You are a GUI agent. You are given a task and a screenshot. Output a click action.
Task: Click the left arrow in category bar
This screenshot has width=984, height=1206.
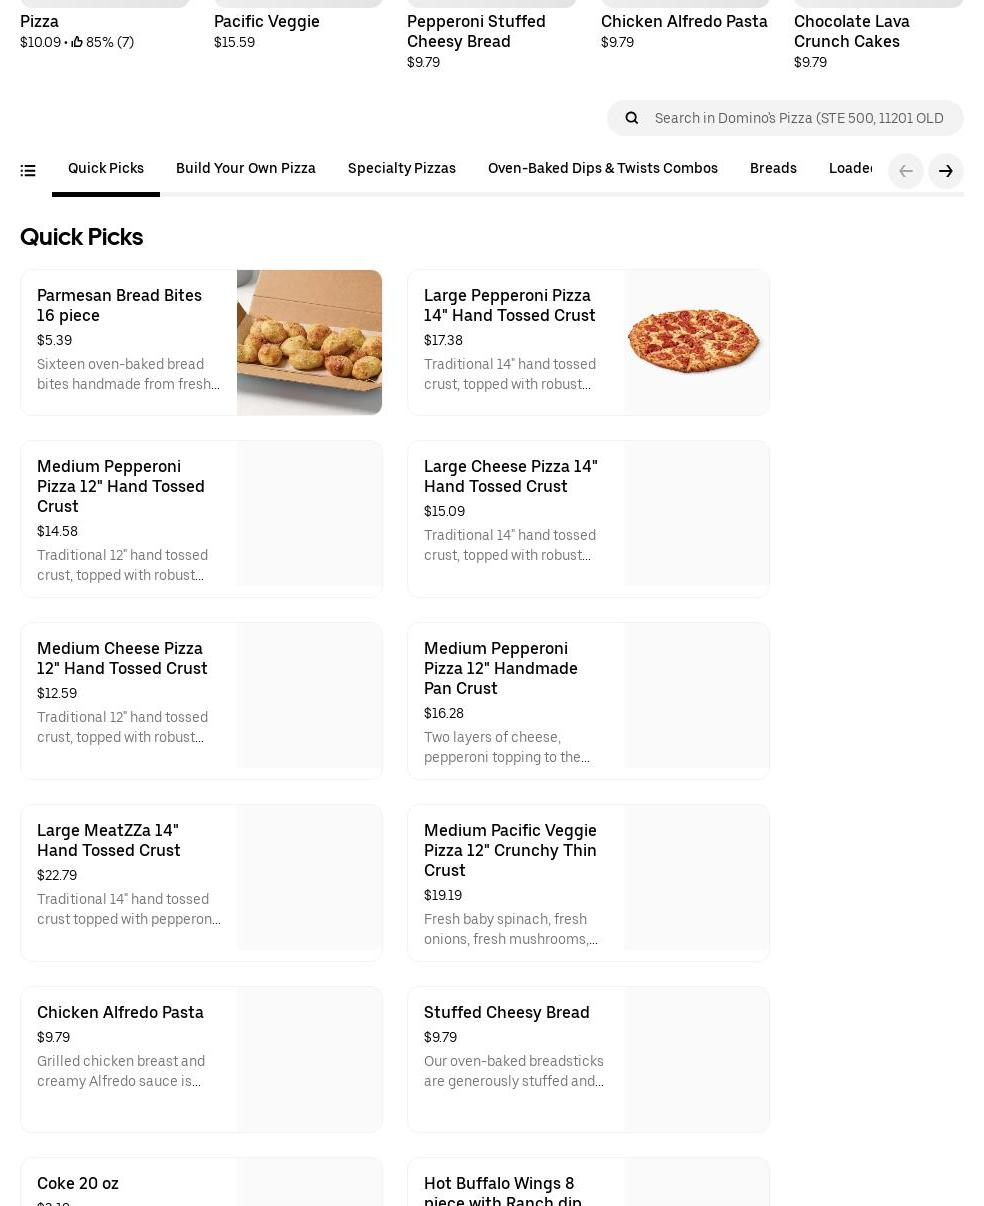(x=906, y=171)
